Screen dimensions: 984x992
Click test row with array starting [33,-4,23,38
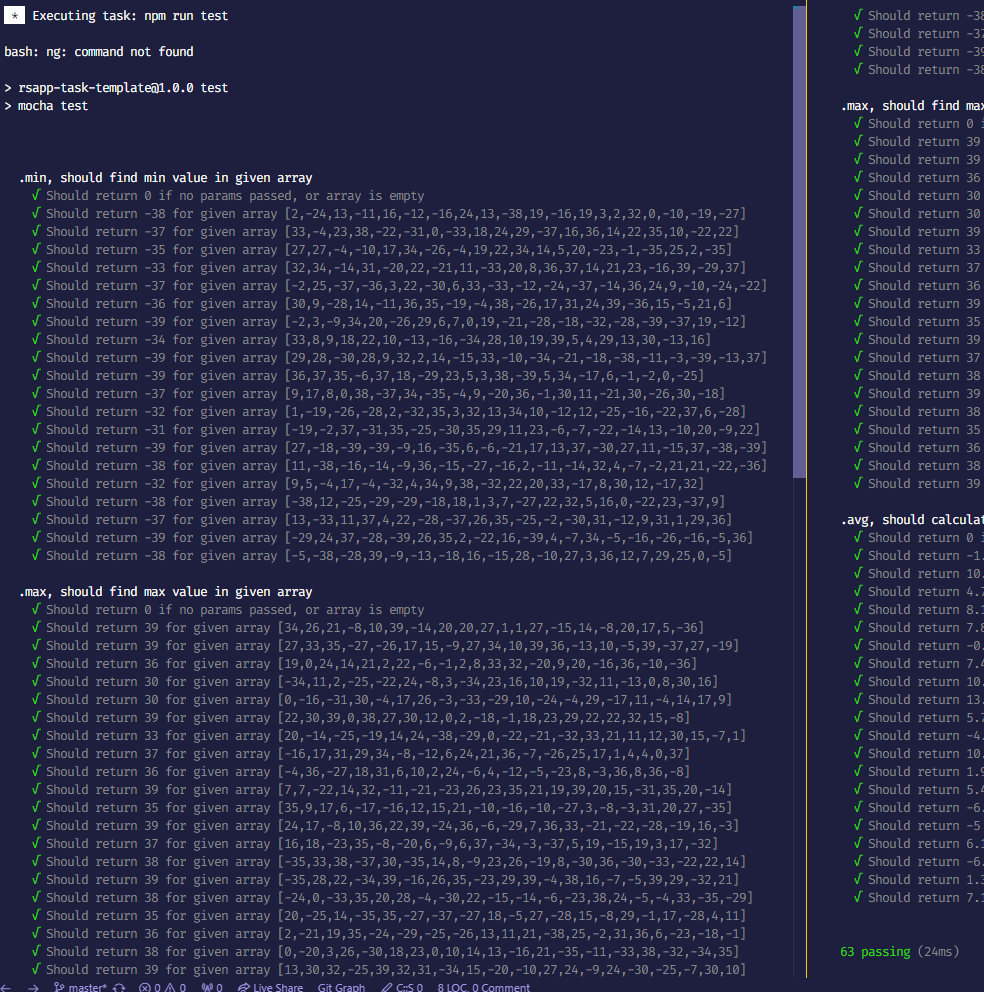[x=385, y=232]
